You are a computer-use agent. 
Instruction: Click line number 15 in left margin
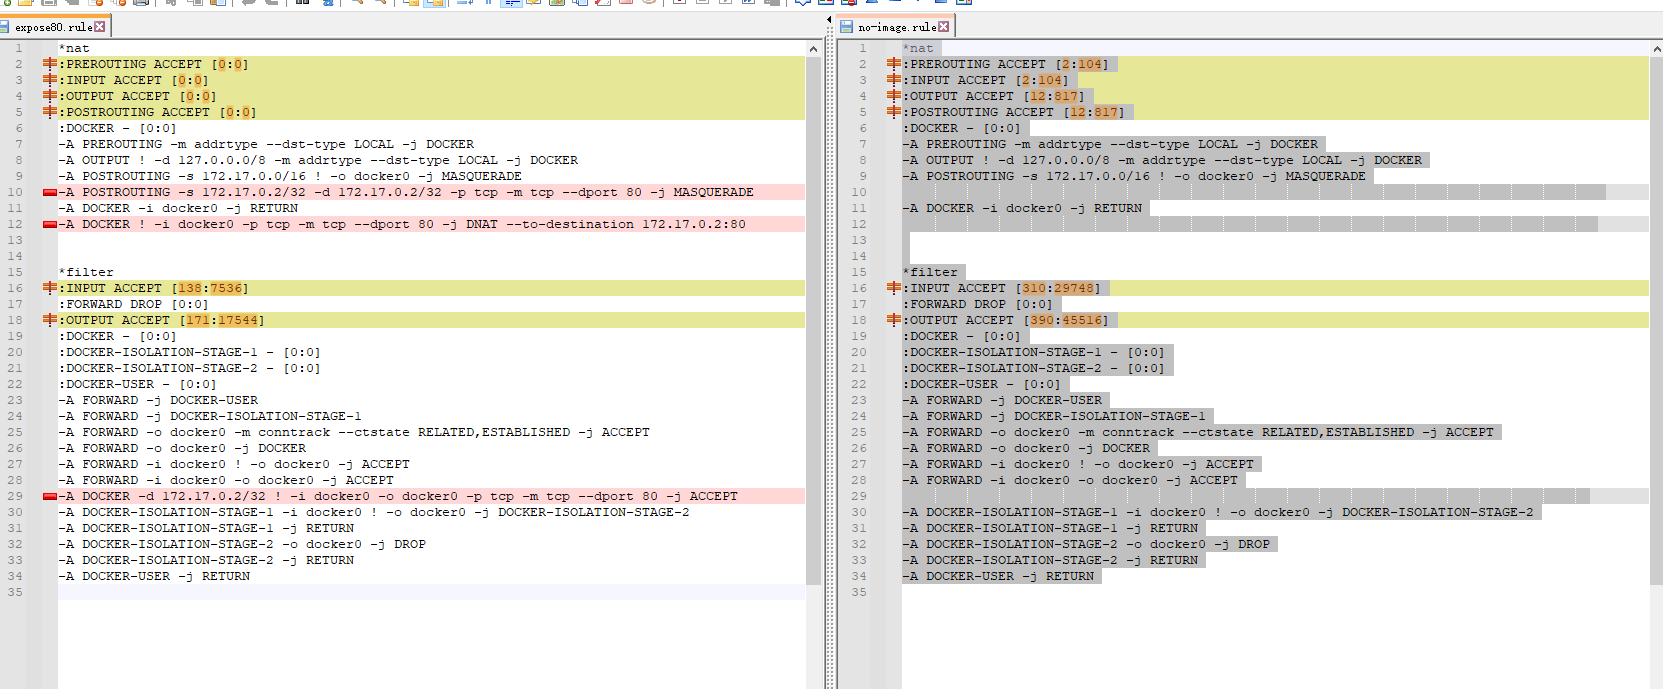(15, 272)
